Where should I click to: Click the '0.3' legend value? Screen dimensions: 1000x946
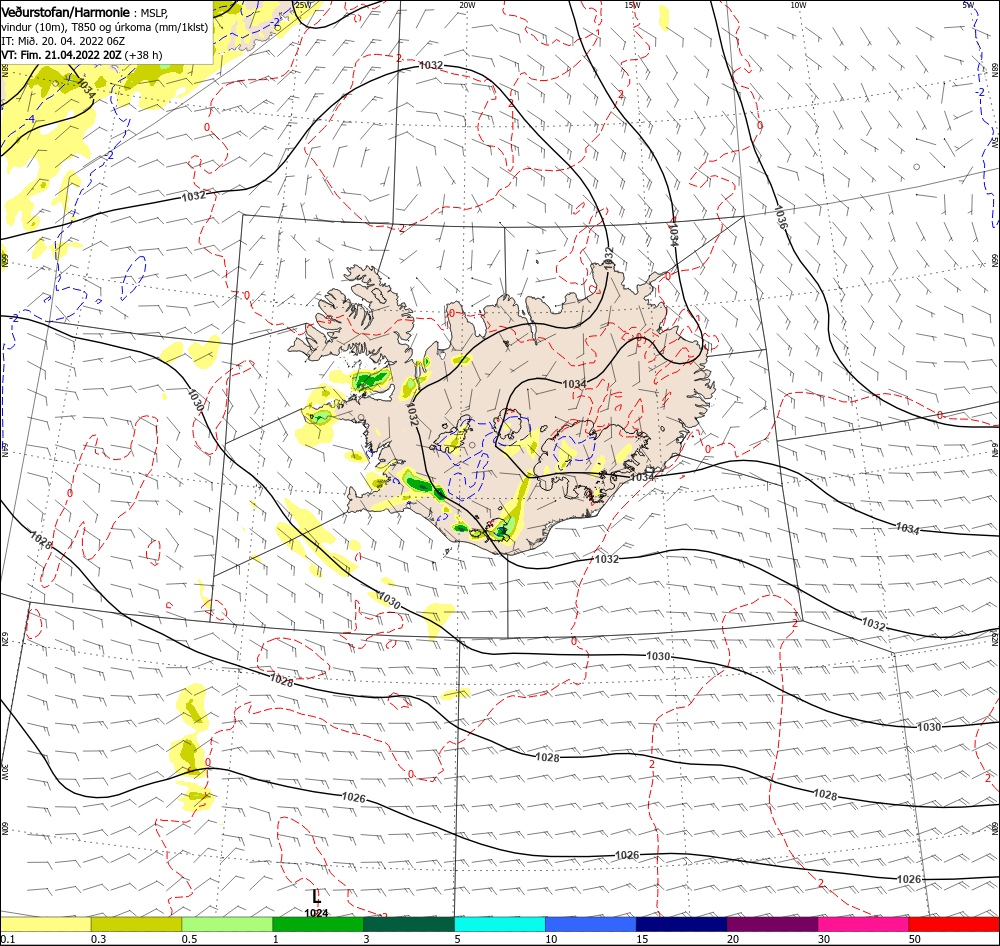99,939
